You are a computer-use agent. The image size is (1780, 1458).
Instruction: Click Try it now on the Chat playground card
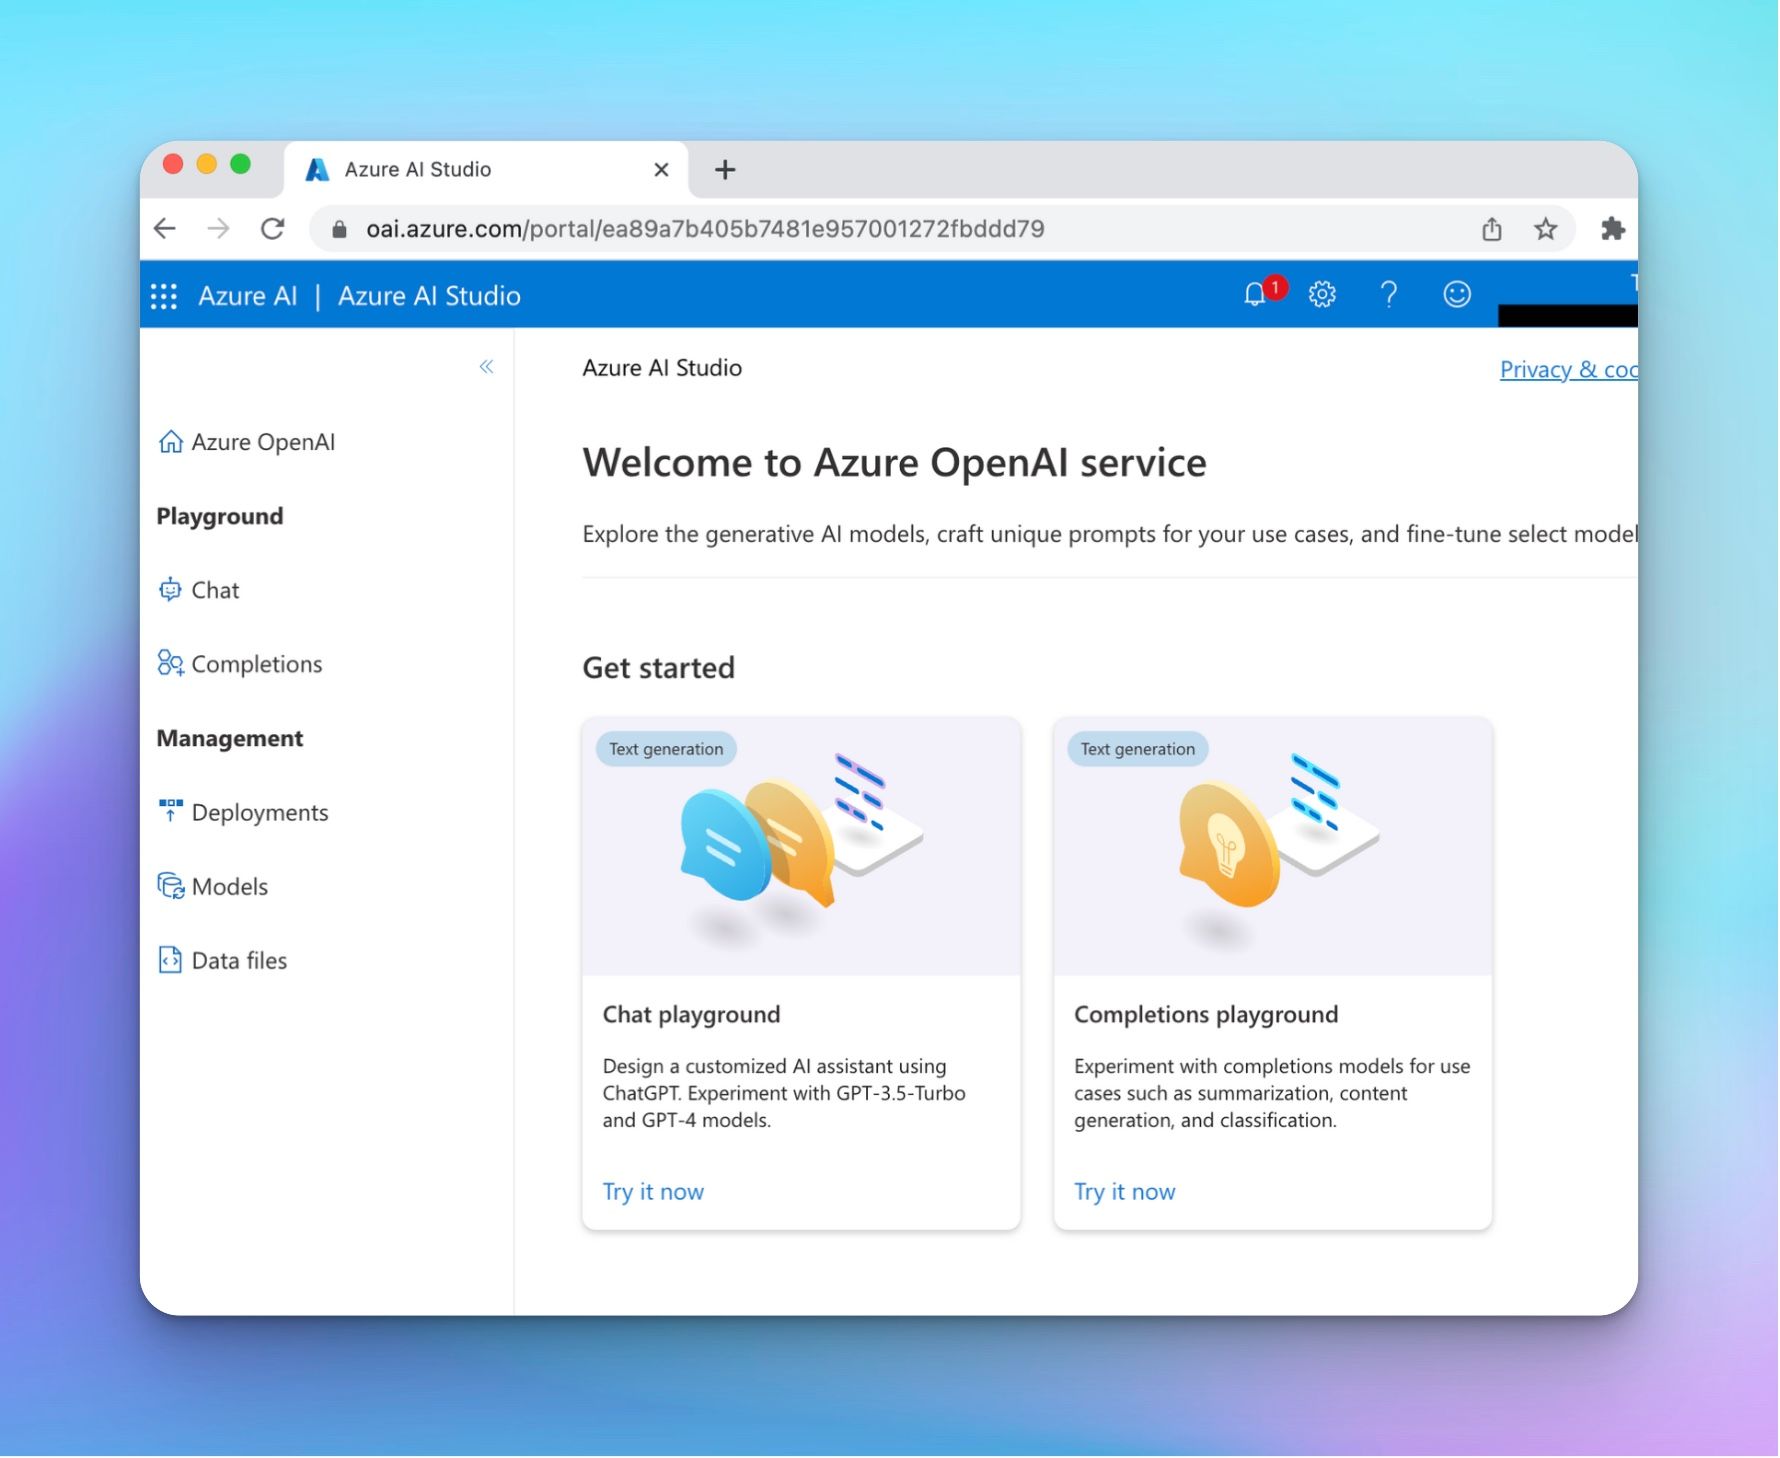click(653, 1192)
